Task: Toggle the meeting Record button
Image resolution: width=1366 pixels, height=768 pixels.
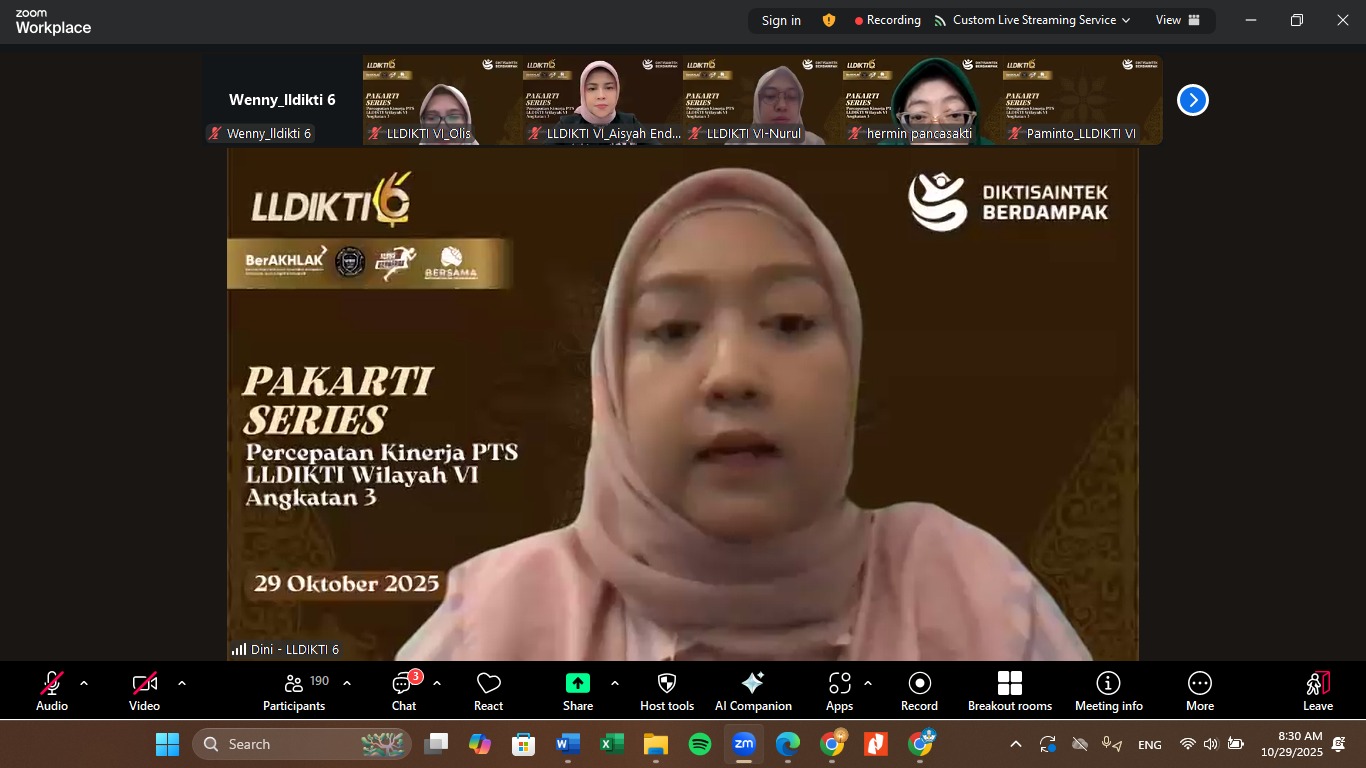Action: (x=919, y=691)
